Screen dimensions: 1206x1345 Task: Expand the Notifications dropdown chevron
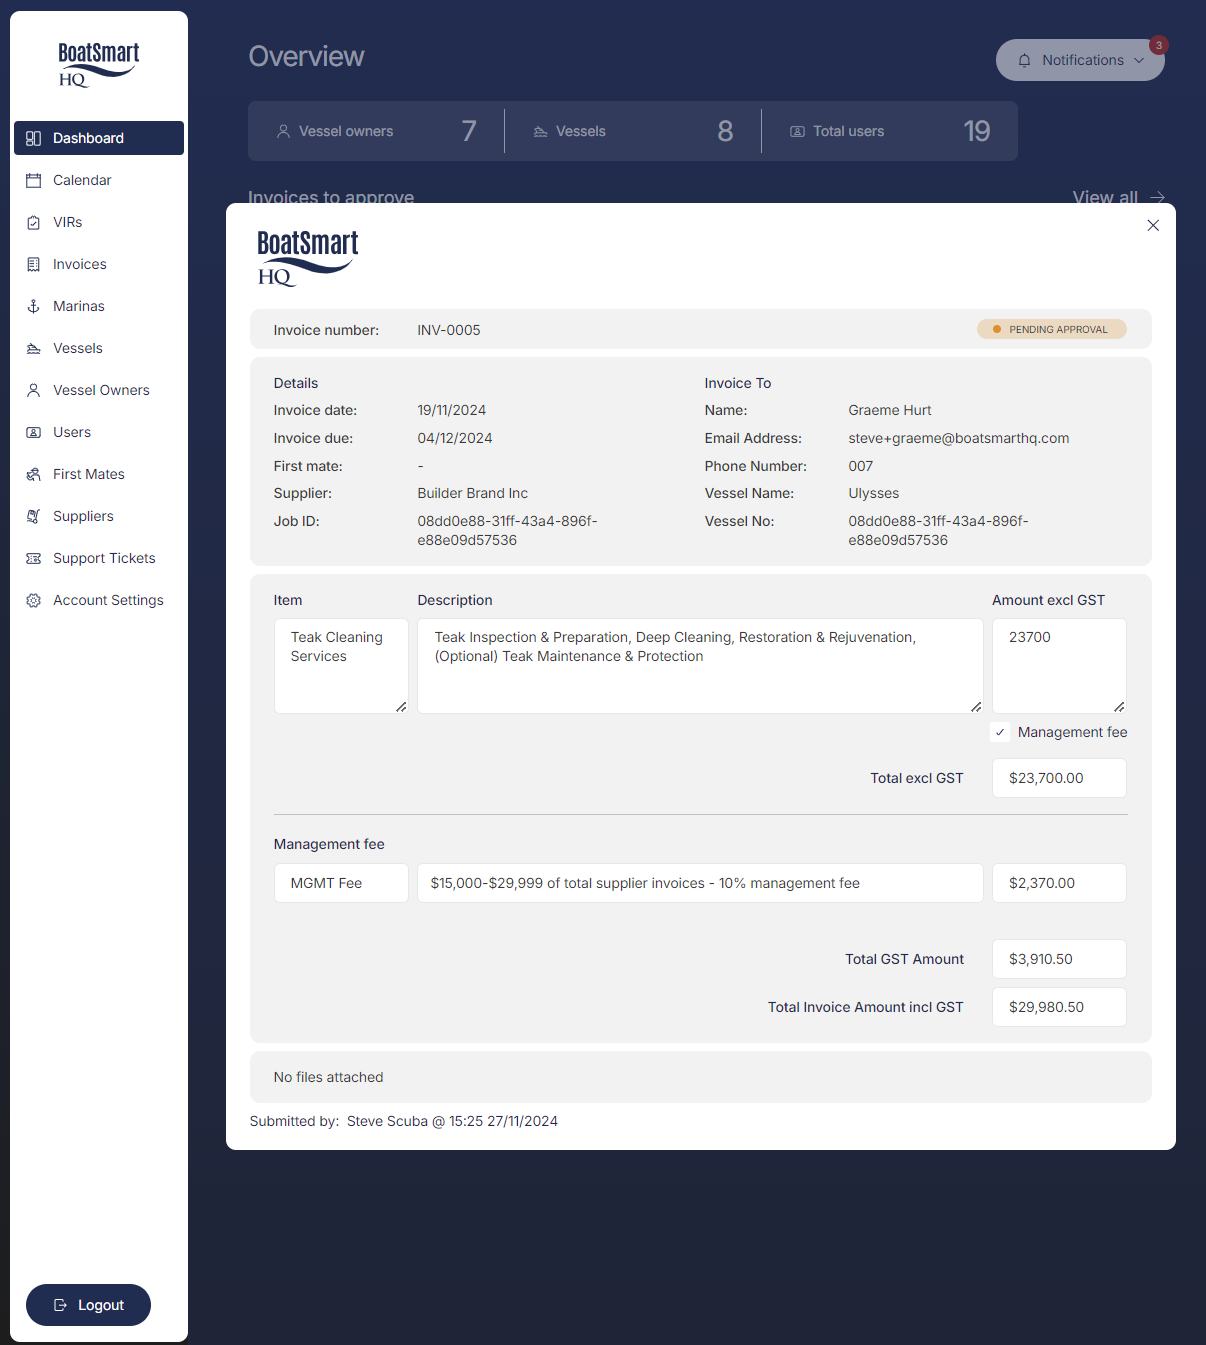point(1139,60)
